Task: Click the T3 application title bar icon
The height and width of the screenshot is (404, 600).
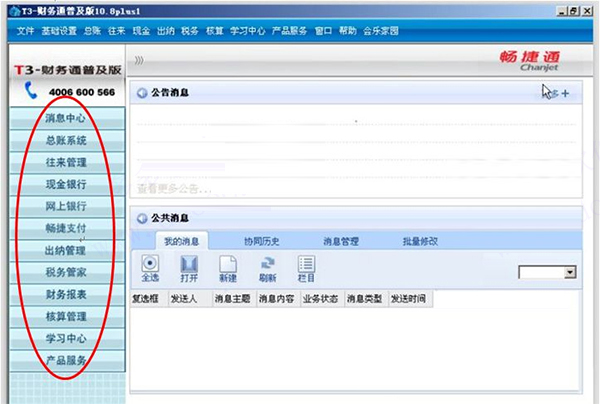Action: pos(15,11)
